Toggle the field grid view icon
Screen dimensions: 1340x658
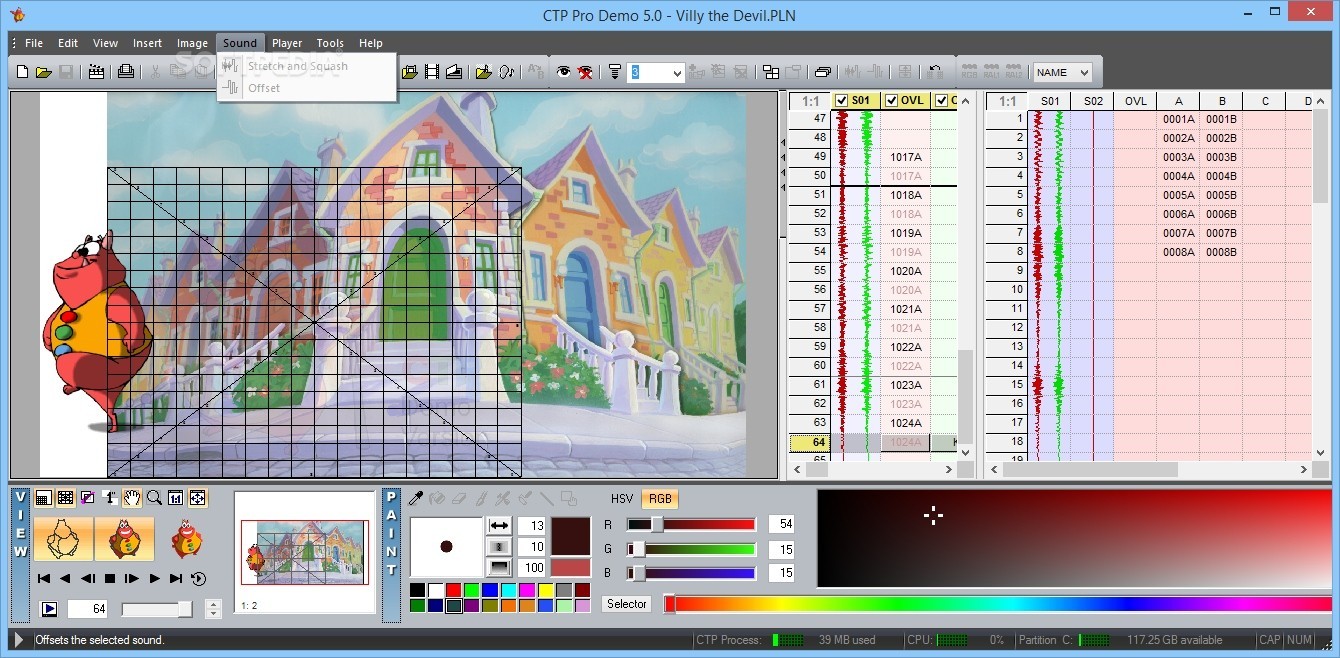point(66,497)
